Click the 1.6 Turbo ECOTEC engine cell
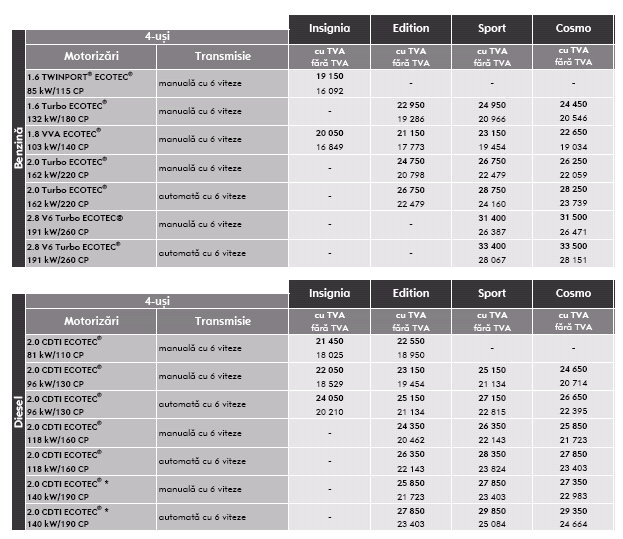The width and height of the screenshot is (623, 539). coord(91,111)
